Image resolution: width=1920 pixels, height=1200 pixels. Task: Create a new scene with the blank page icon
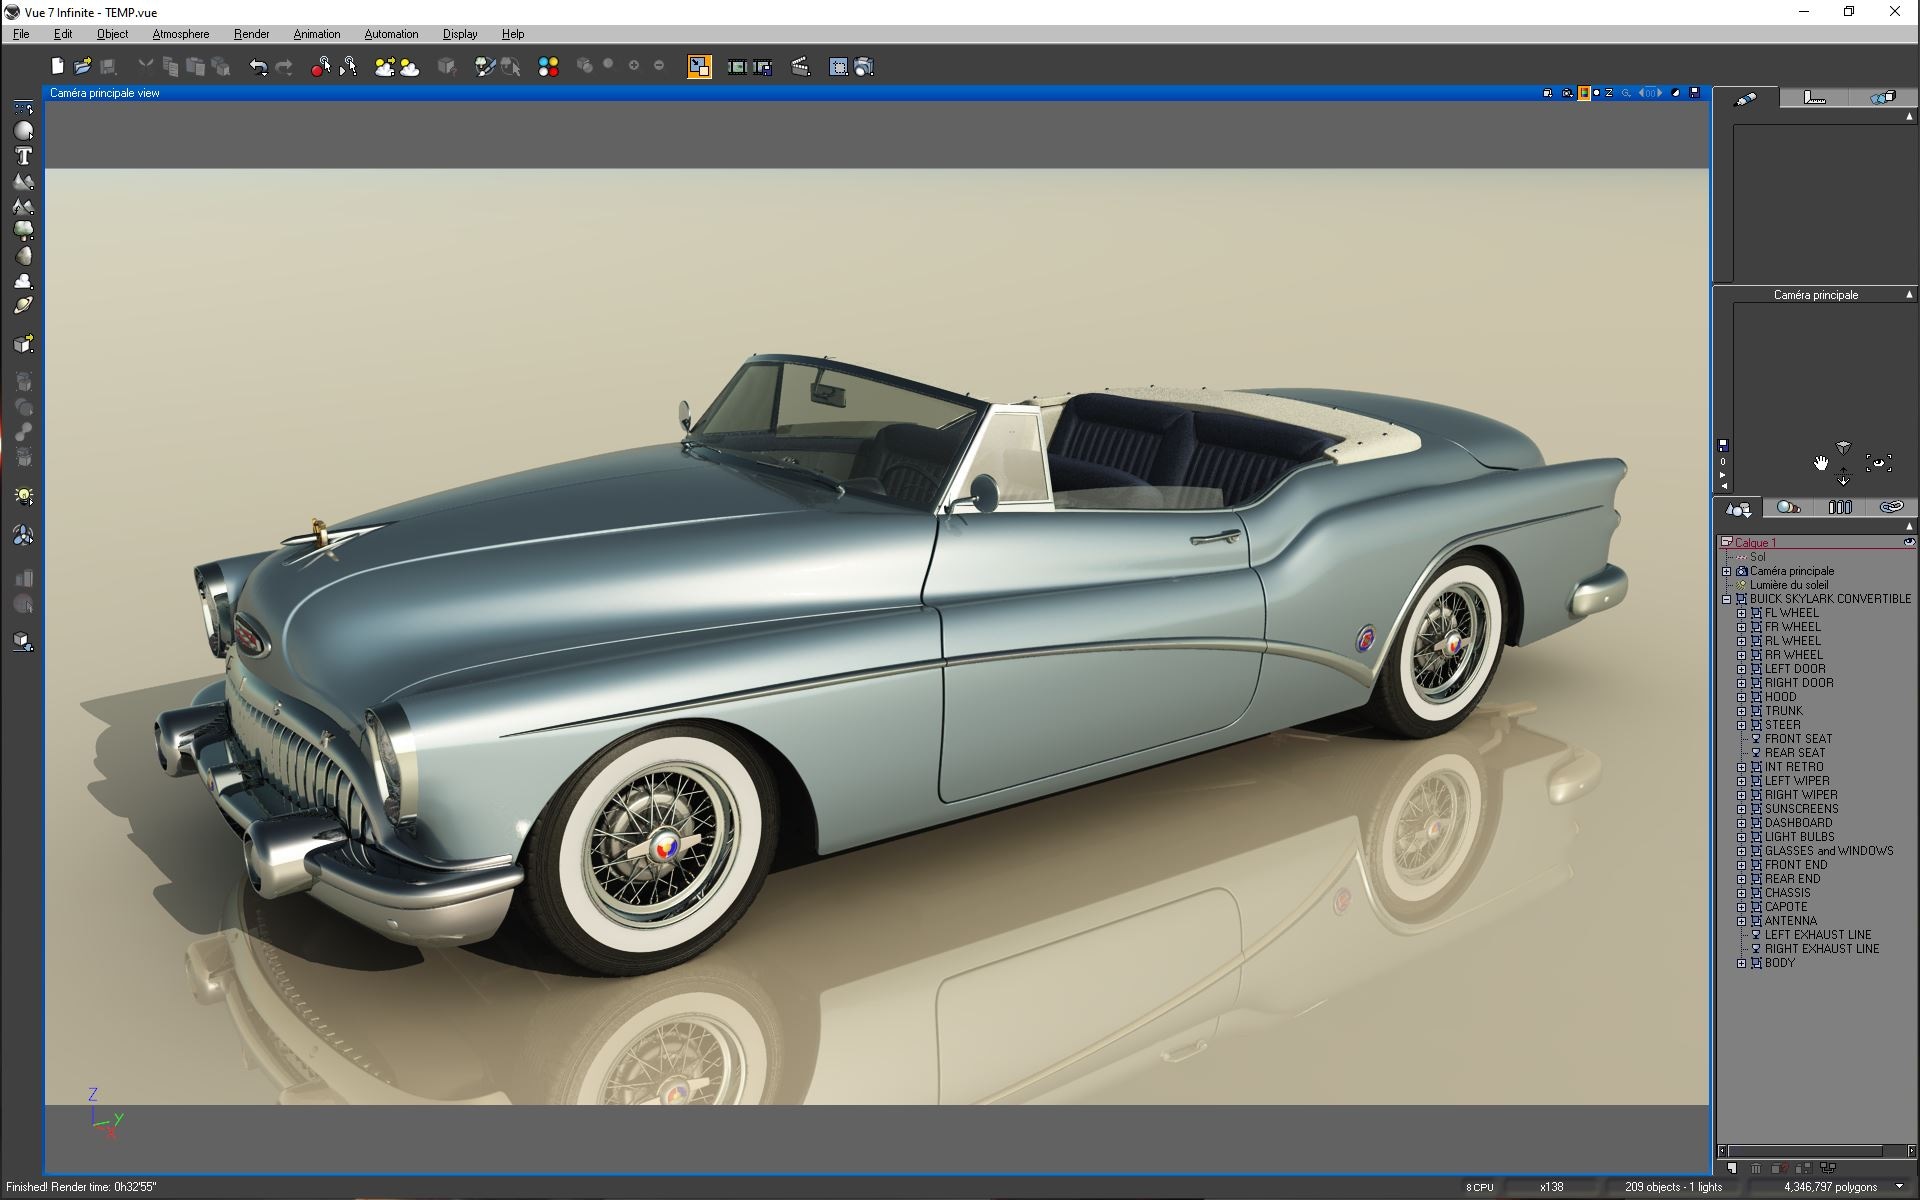(x=57, y=66)
